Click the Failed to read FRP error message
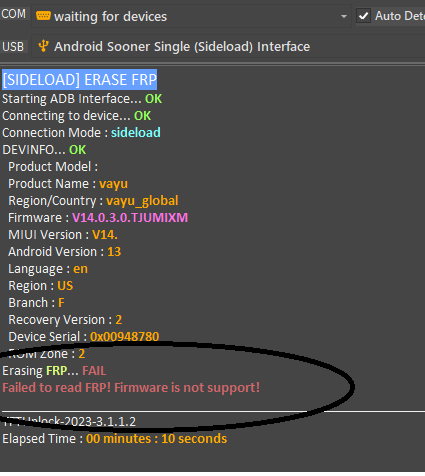The image size is (425, 476). tap(131, 388)
